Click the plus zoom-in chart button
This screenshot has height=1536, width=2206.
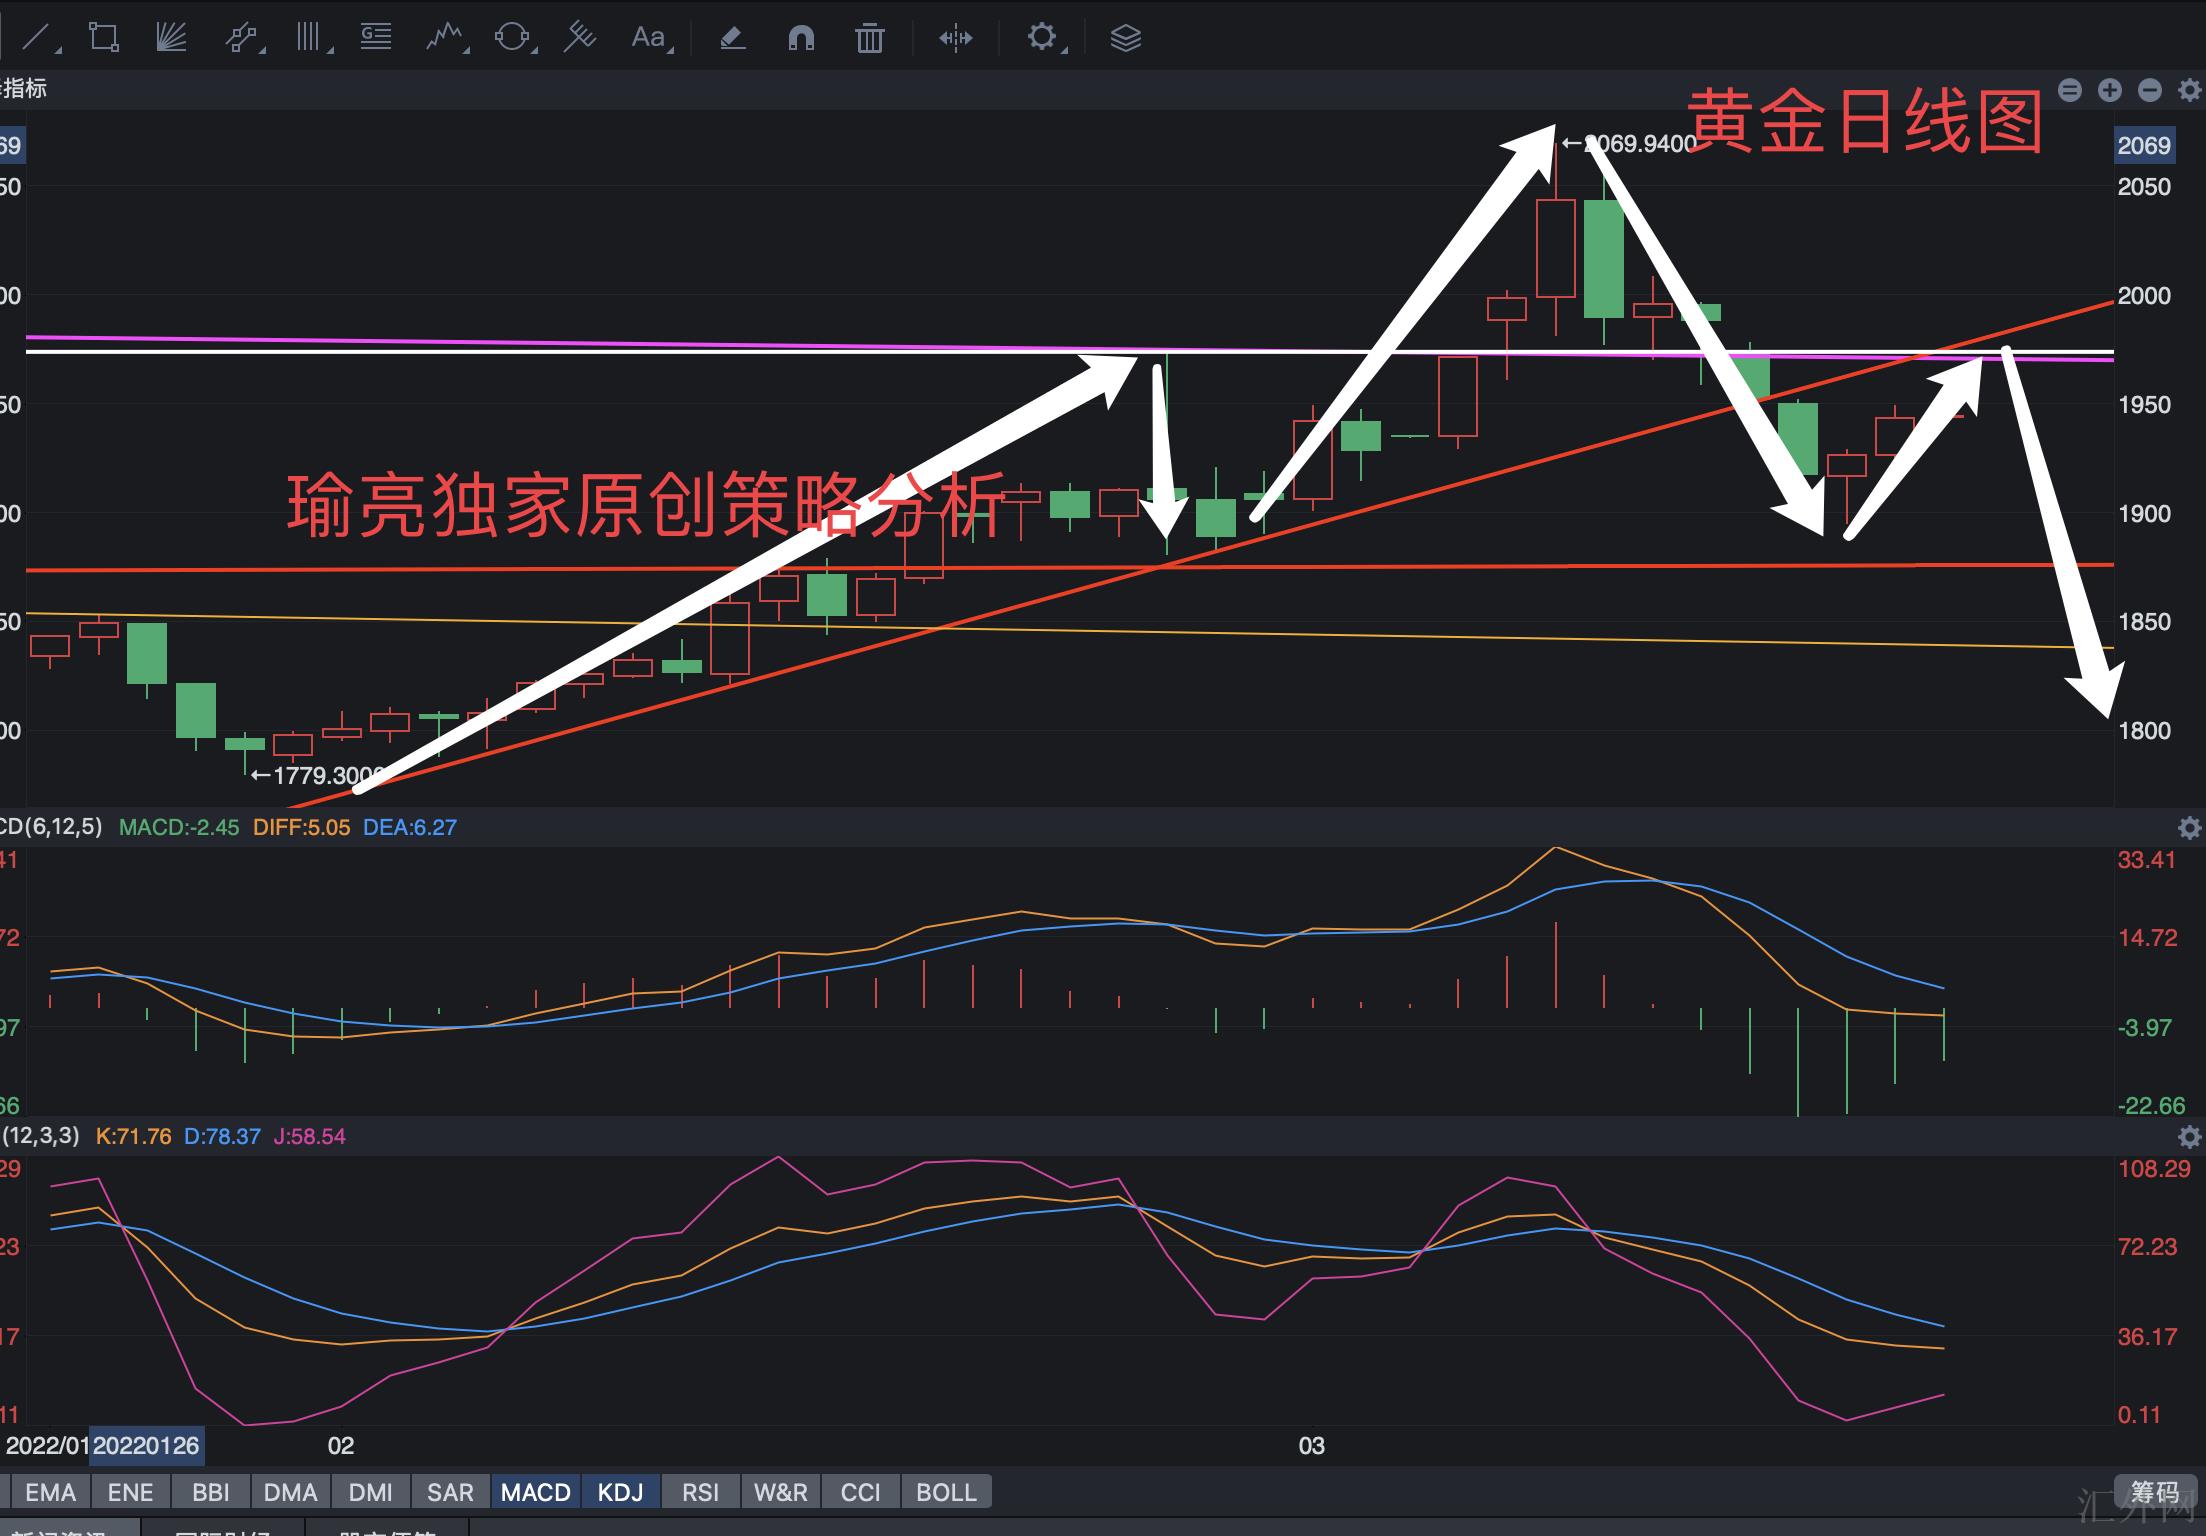click(x=2110, y=90)
